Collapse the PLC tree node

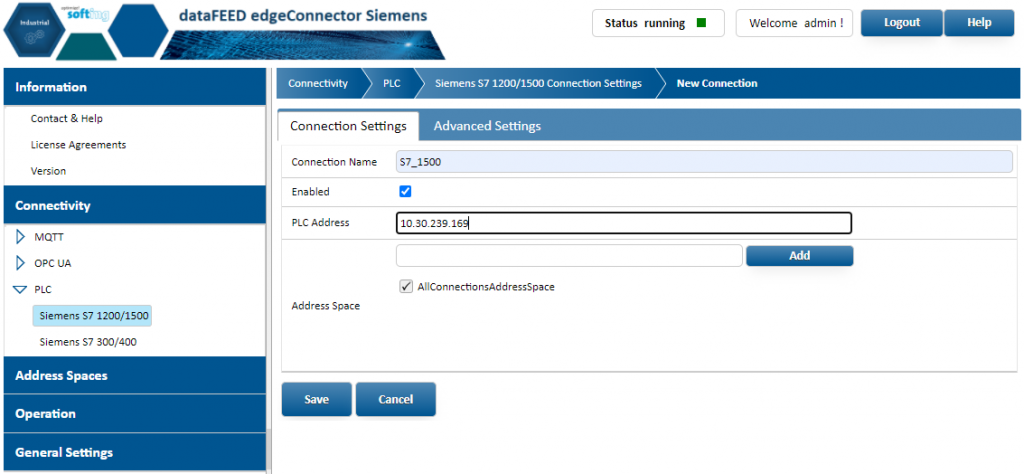[x=20, y=290]
